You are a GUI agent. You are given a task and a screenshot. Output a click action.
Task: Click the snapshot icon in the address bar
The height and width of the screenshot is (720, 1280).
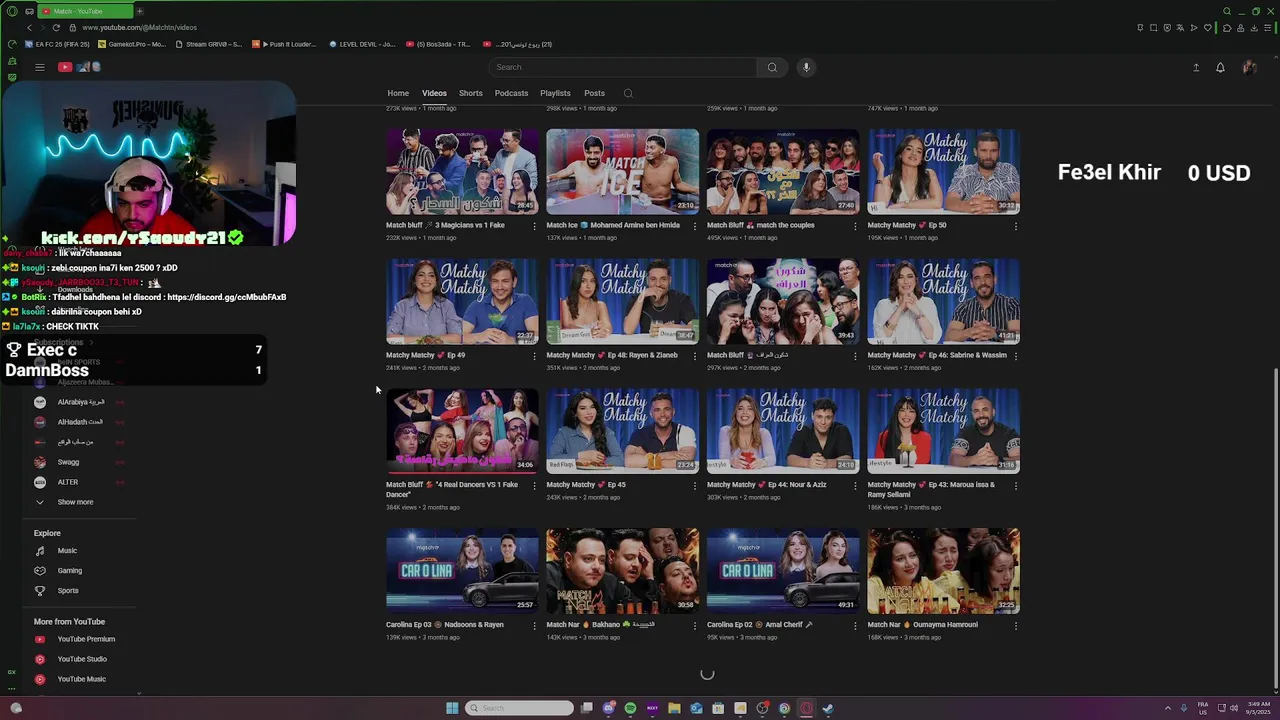click(1153, 27)
